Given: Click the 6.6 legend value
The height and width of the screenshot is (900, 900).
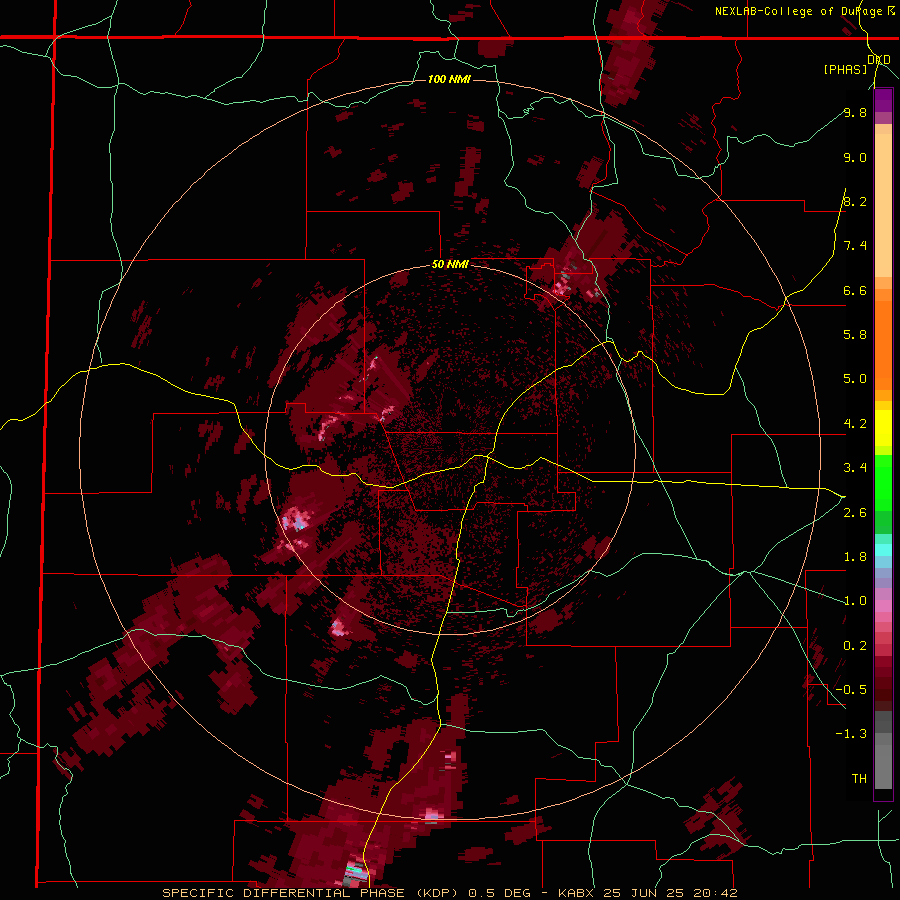Looking at the screenshot, I should coord(855,290).
